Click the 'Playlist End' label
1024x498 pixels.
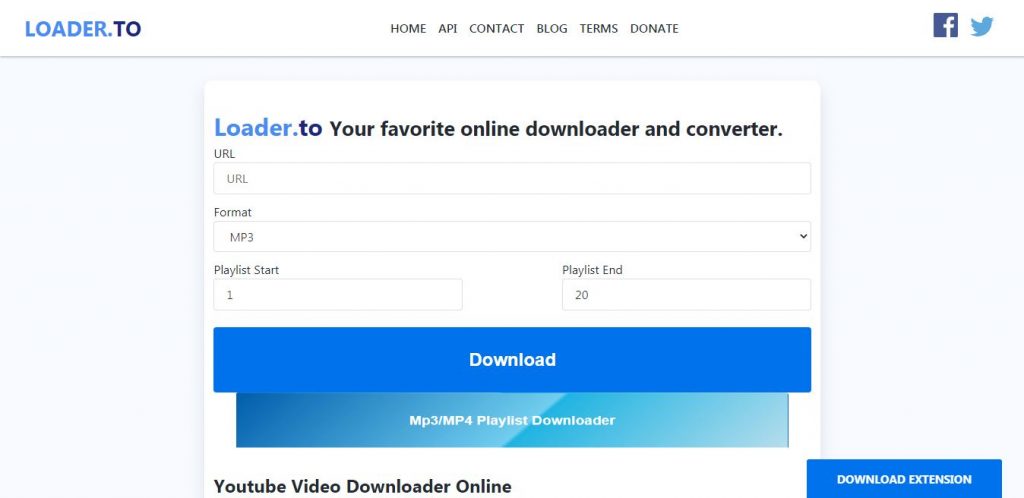(592, 270)
